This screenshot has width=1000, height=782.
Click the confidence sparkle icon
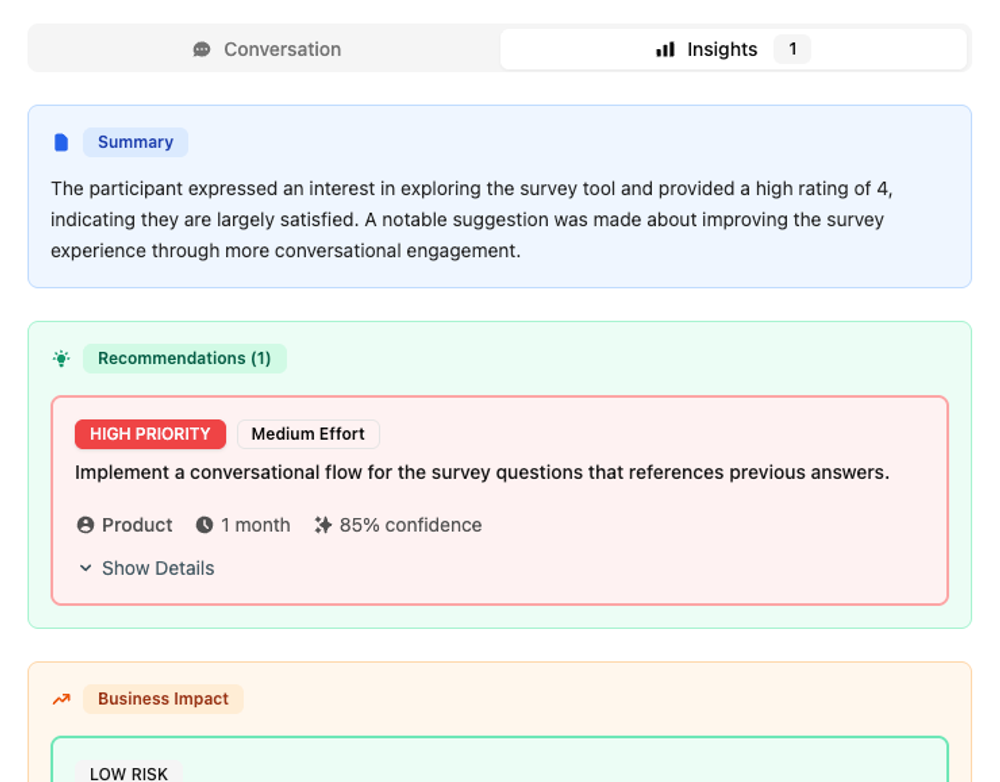(323, 525)
